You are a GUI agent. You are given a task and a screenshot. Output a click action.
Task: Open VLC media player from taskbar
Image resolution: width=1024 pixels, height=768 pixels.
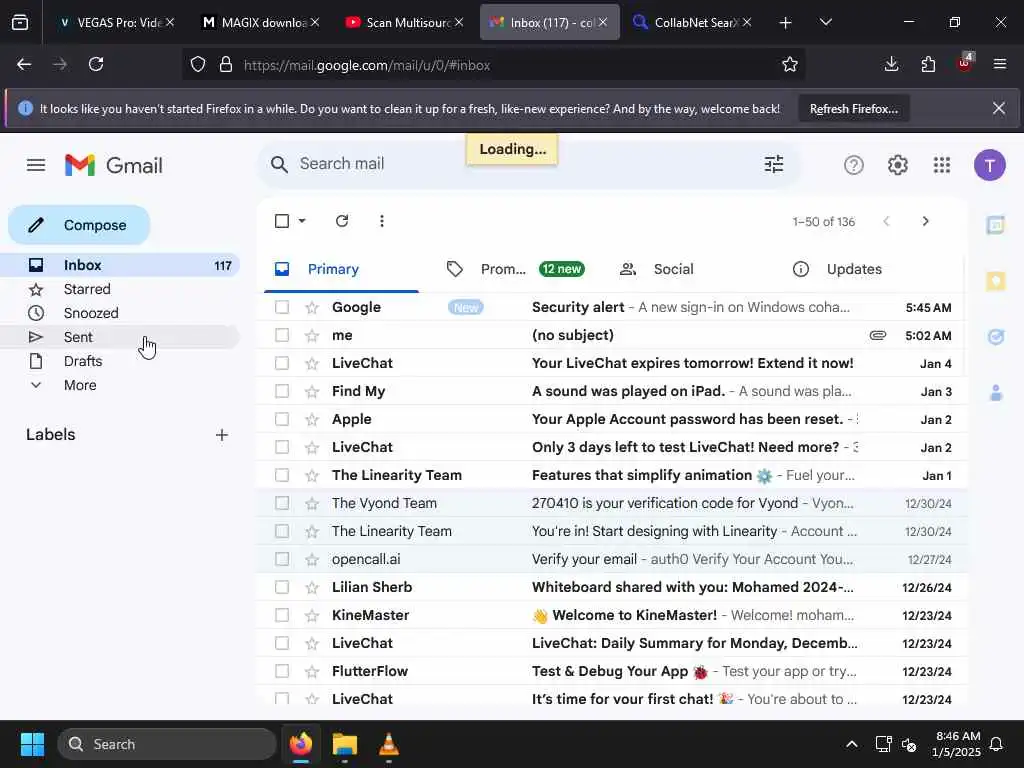[x=389, y=744]
